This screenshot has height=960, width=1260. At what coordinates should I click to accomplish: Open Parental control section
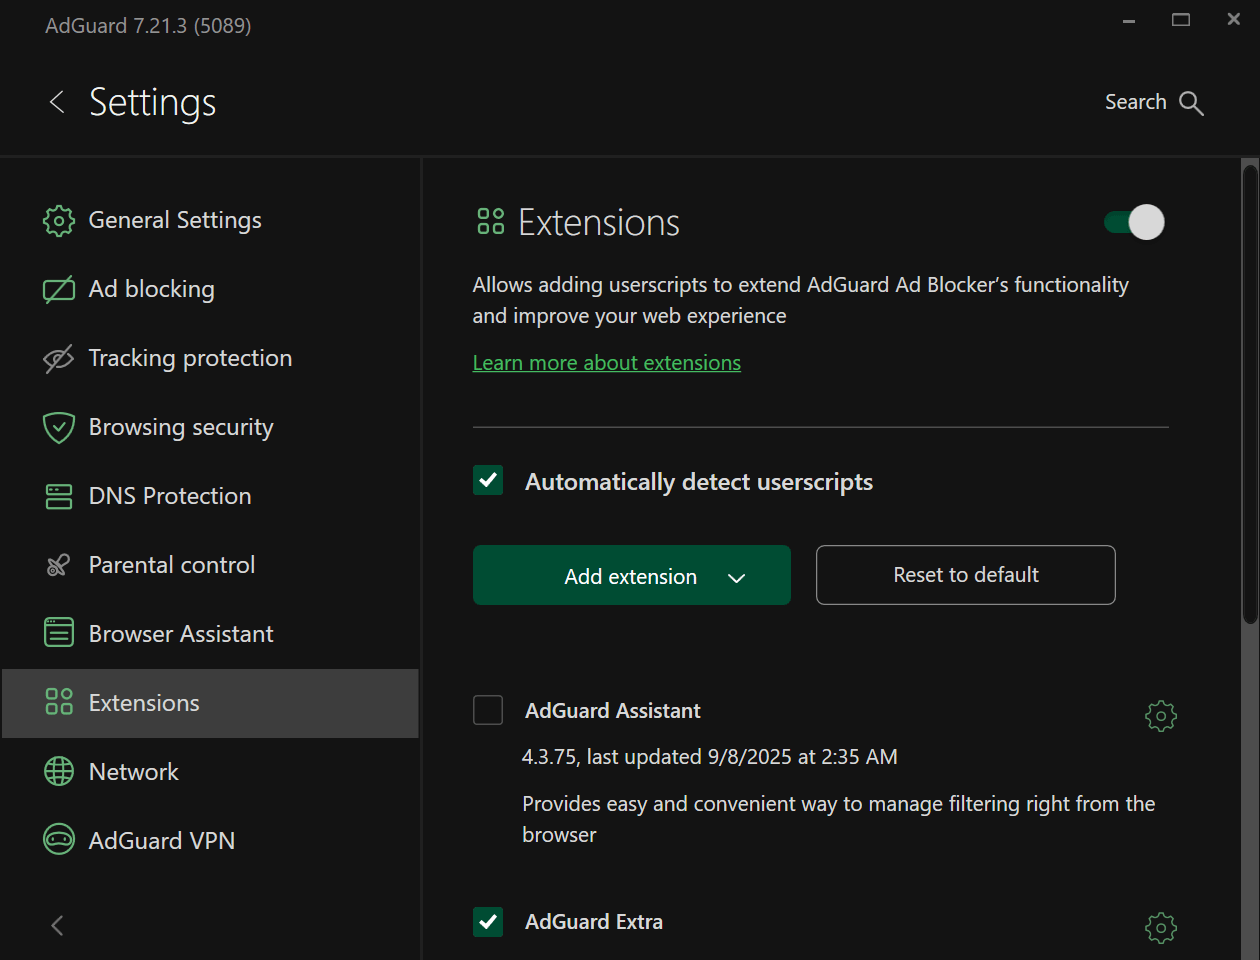pyautogui.click(x=210, y=566)
